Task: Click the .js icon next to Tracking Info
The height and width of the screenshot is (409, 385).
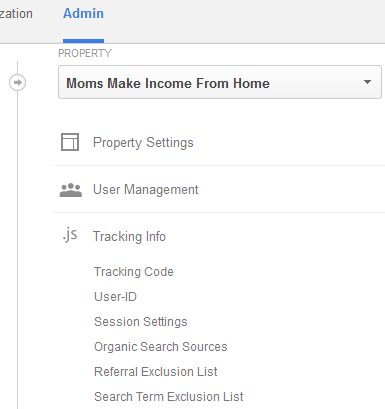Action: (x=70, y=235)
